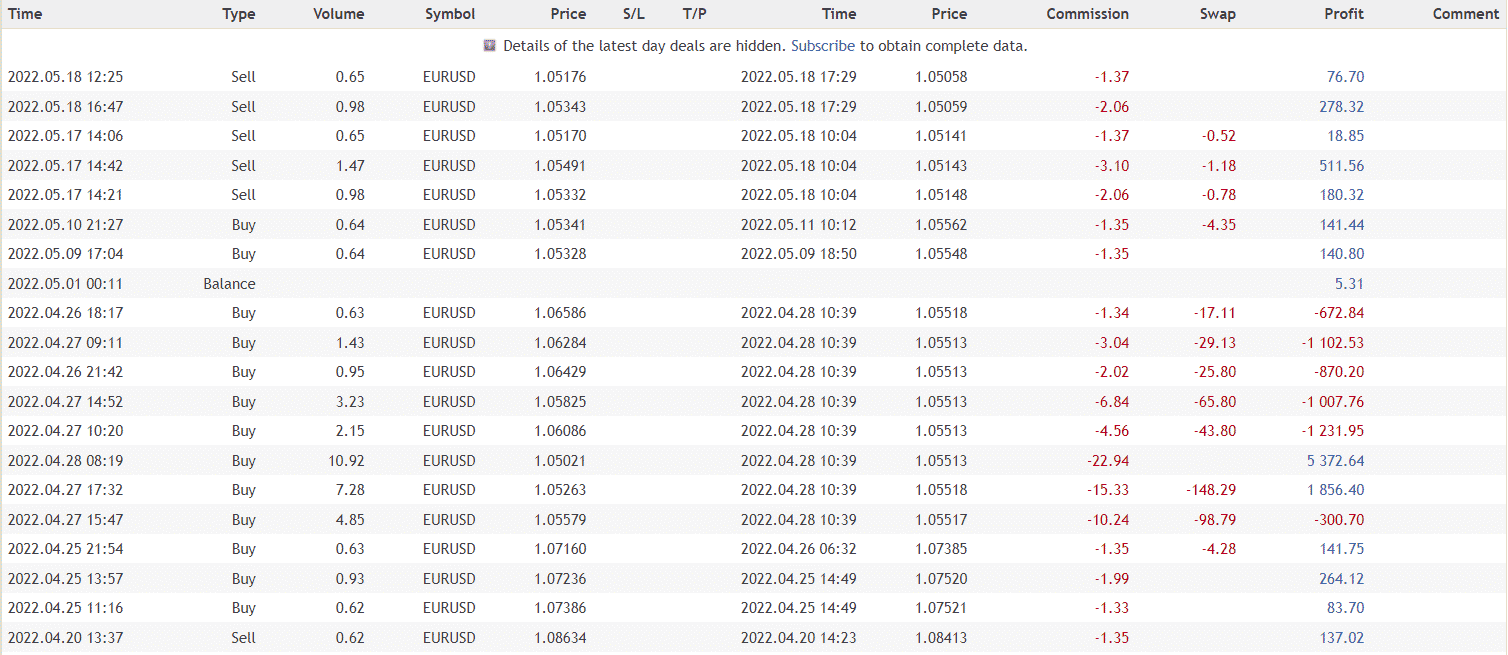Select profit -1 102.53
Image resolution: width=1508 pixels, height=655 pixels.
pyautogui.click(x=1332, y=343)
